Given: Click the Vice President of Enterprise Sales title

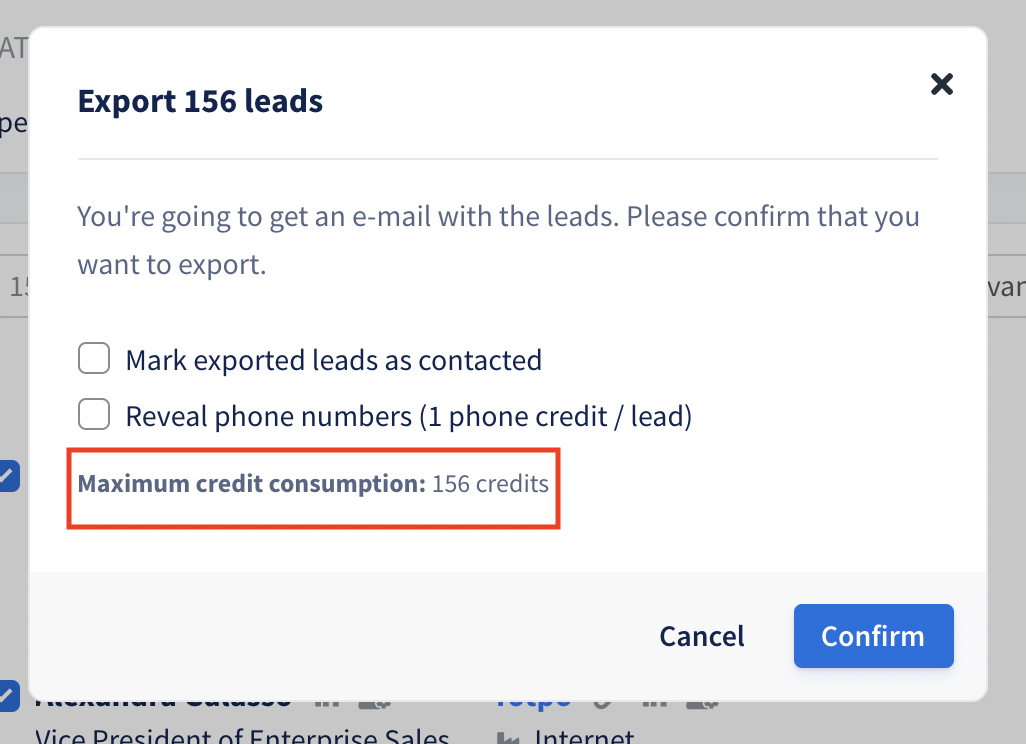Looking at the screenshot, I should (x=242, y=735).
